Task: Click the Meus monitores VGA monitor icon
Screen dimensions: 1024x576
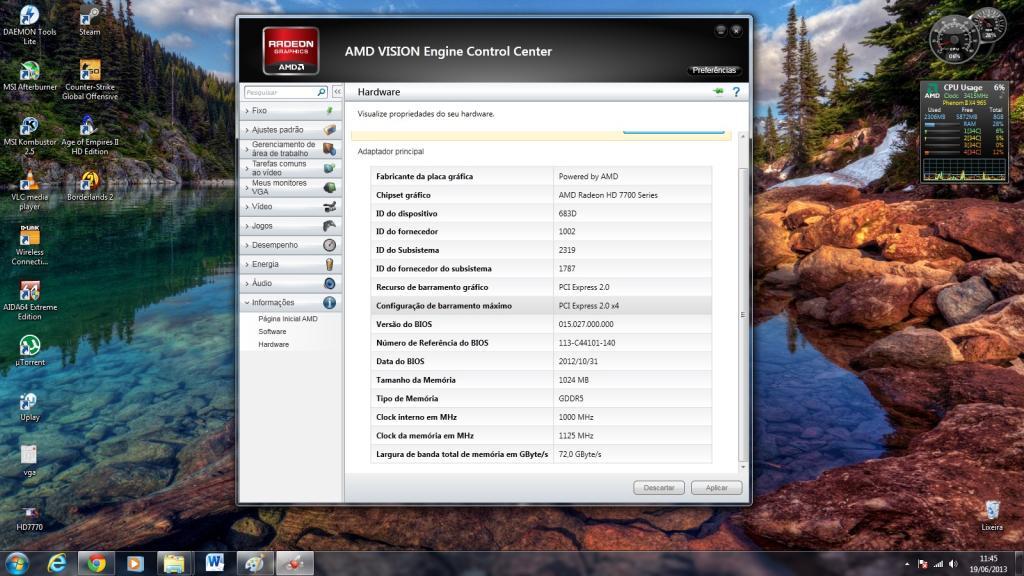Action: (x=329, y=187)
